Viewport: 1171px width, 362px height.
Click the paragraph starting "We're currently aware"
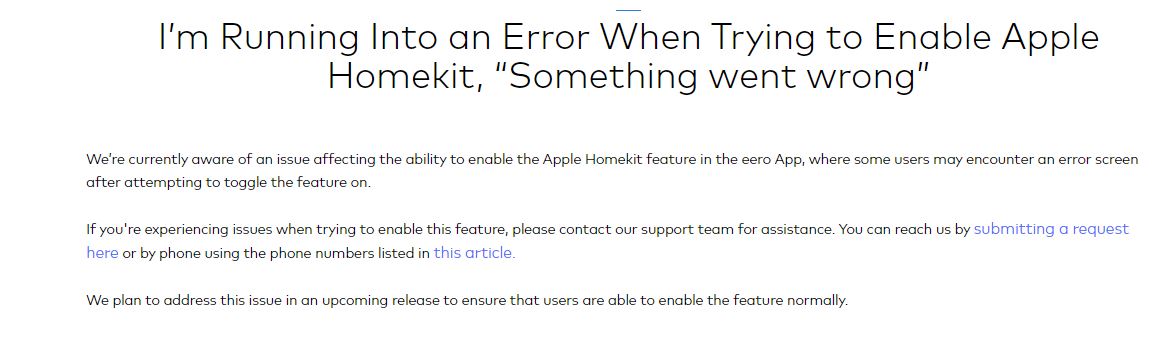click(612, 171)
